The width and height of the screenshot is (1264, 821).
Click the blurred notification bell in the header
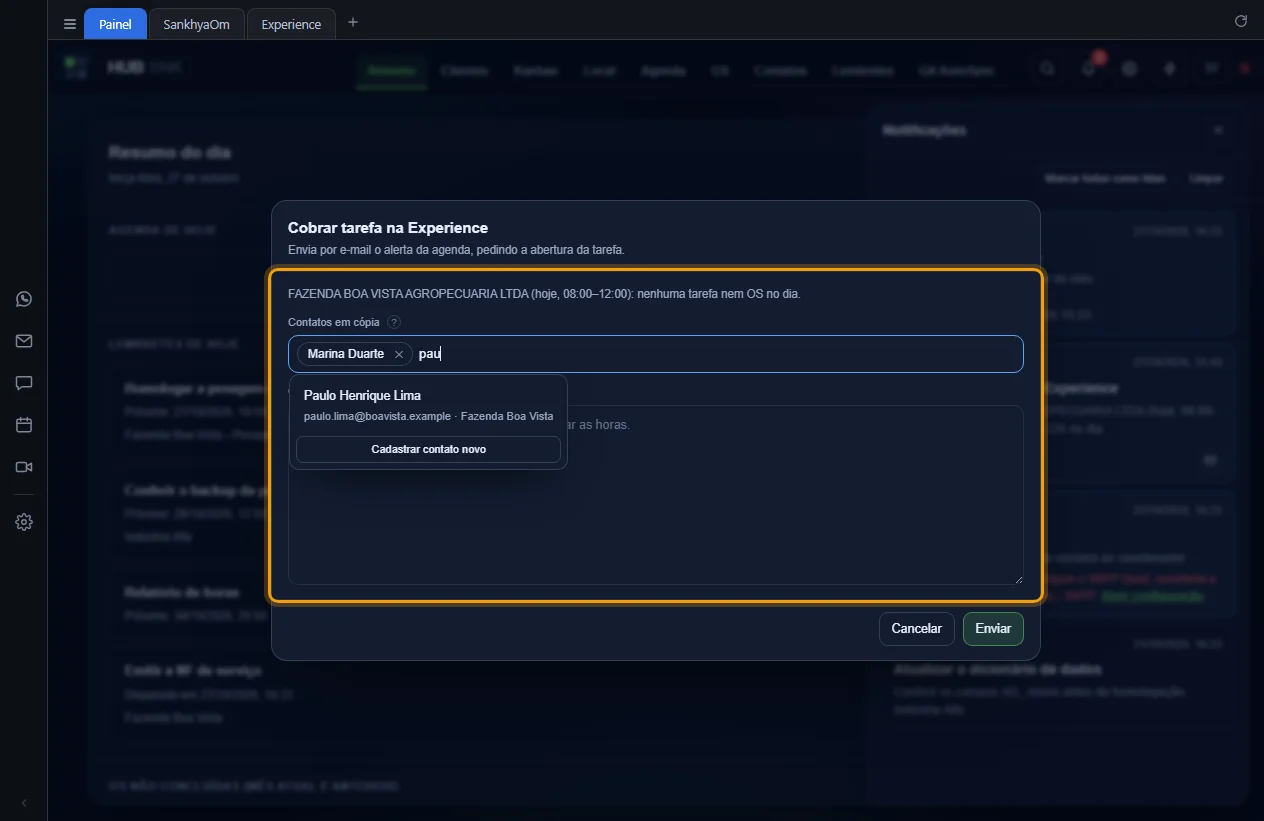coord(1089,69)
